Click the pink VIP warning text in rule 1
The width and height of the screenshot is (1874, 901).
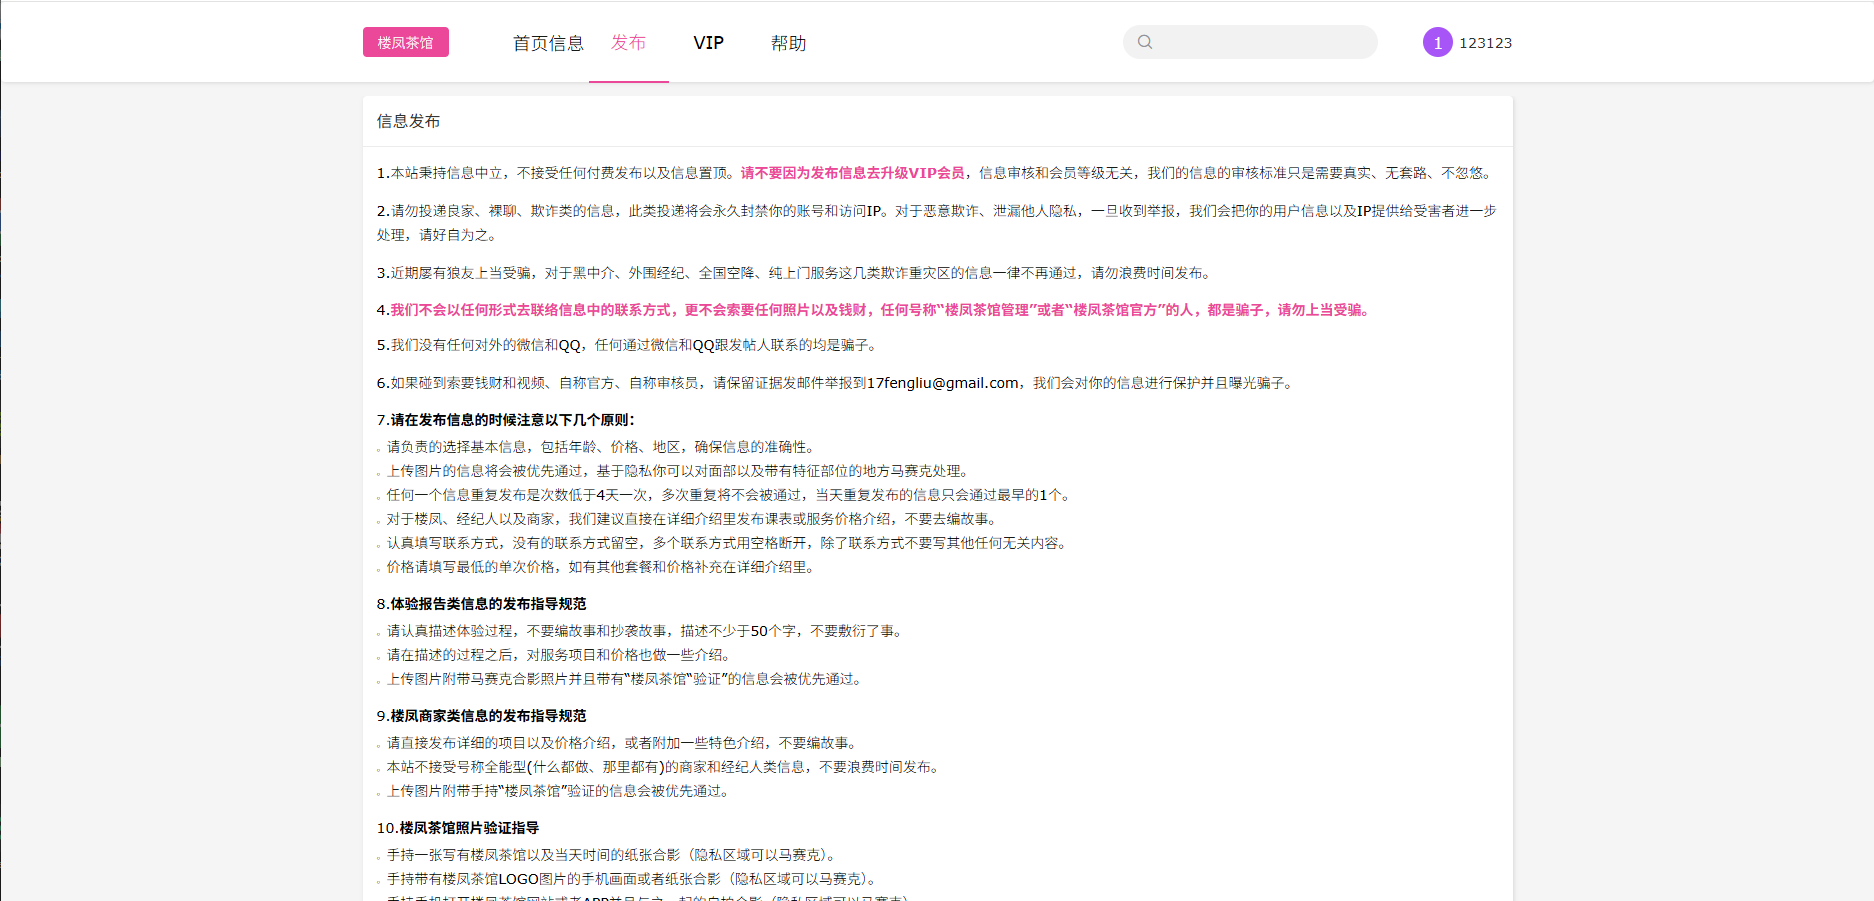[852, 172]
